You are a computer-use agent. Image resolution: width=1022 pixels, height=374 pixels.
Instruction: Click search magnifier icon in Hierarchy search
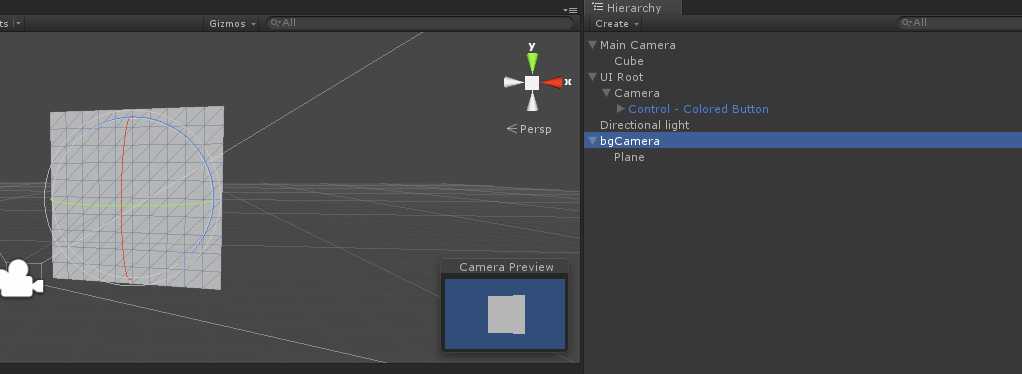[906, 23]
